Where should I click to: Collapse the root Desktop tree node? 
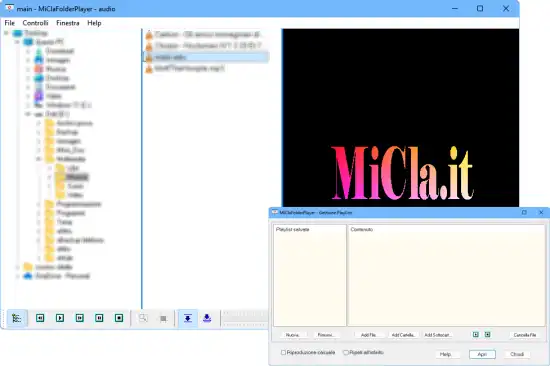tap(6, 33)
